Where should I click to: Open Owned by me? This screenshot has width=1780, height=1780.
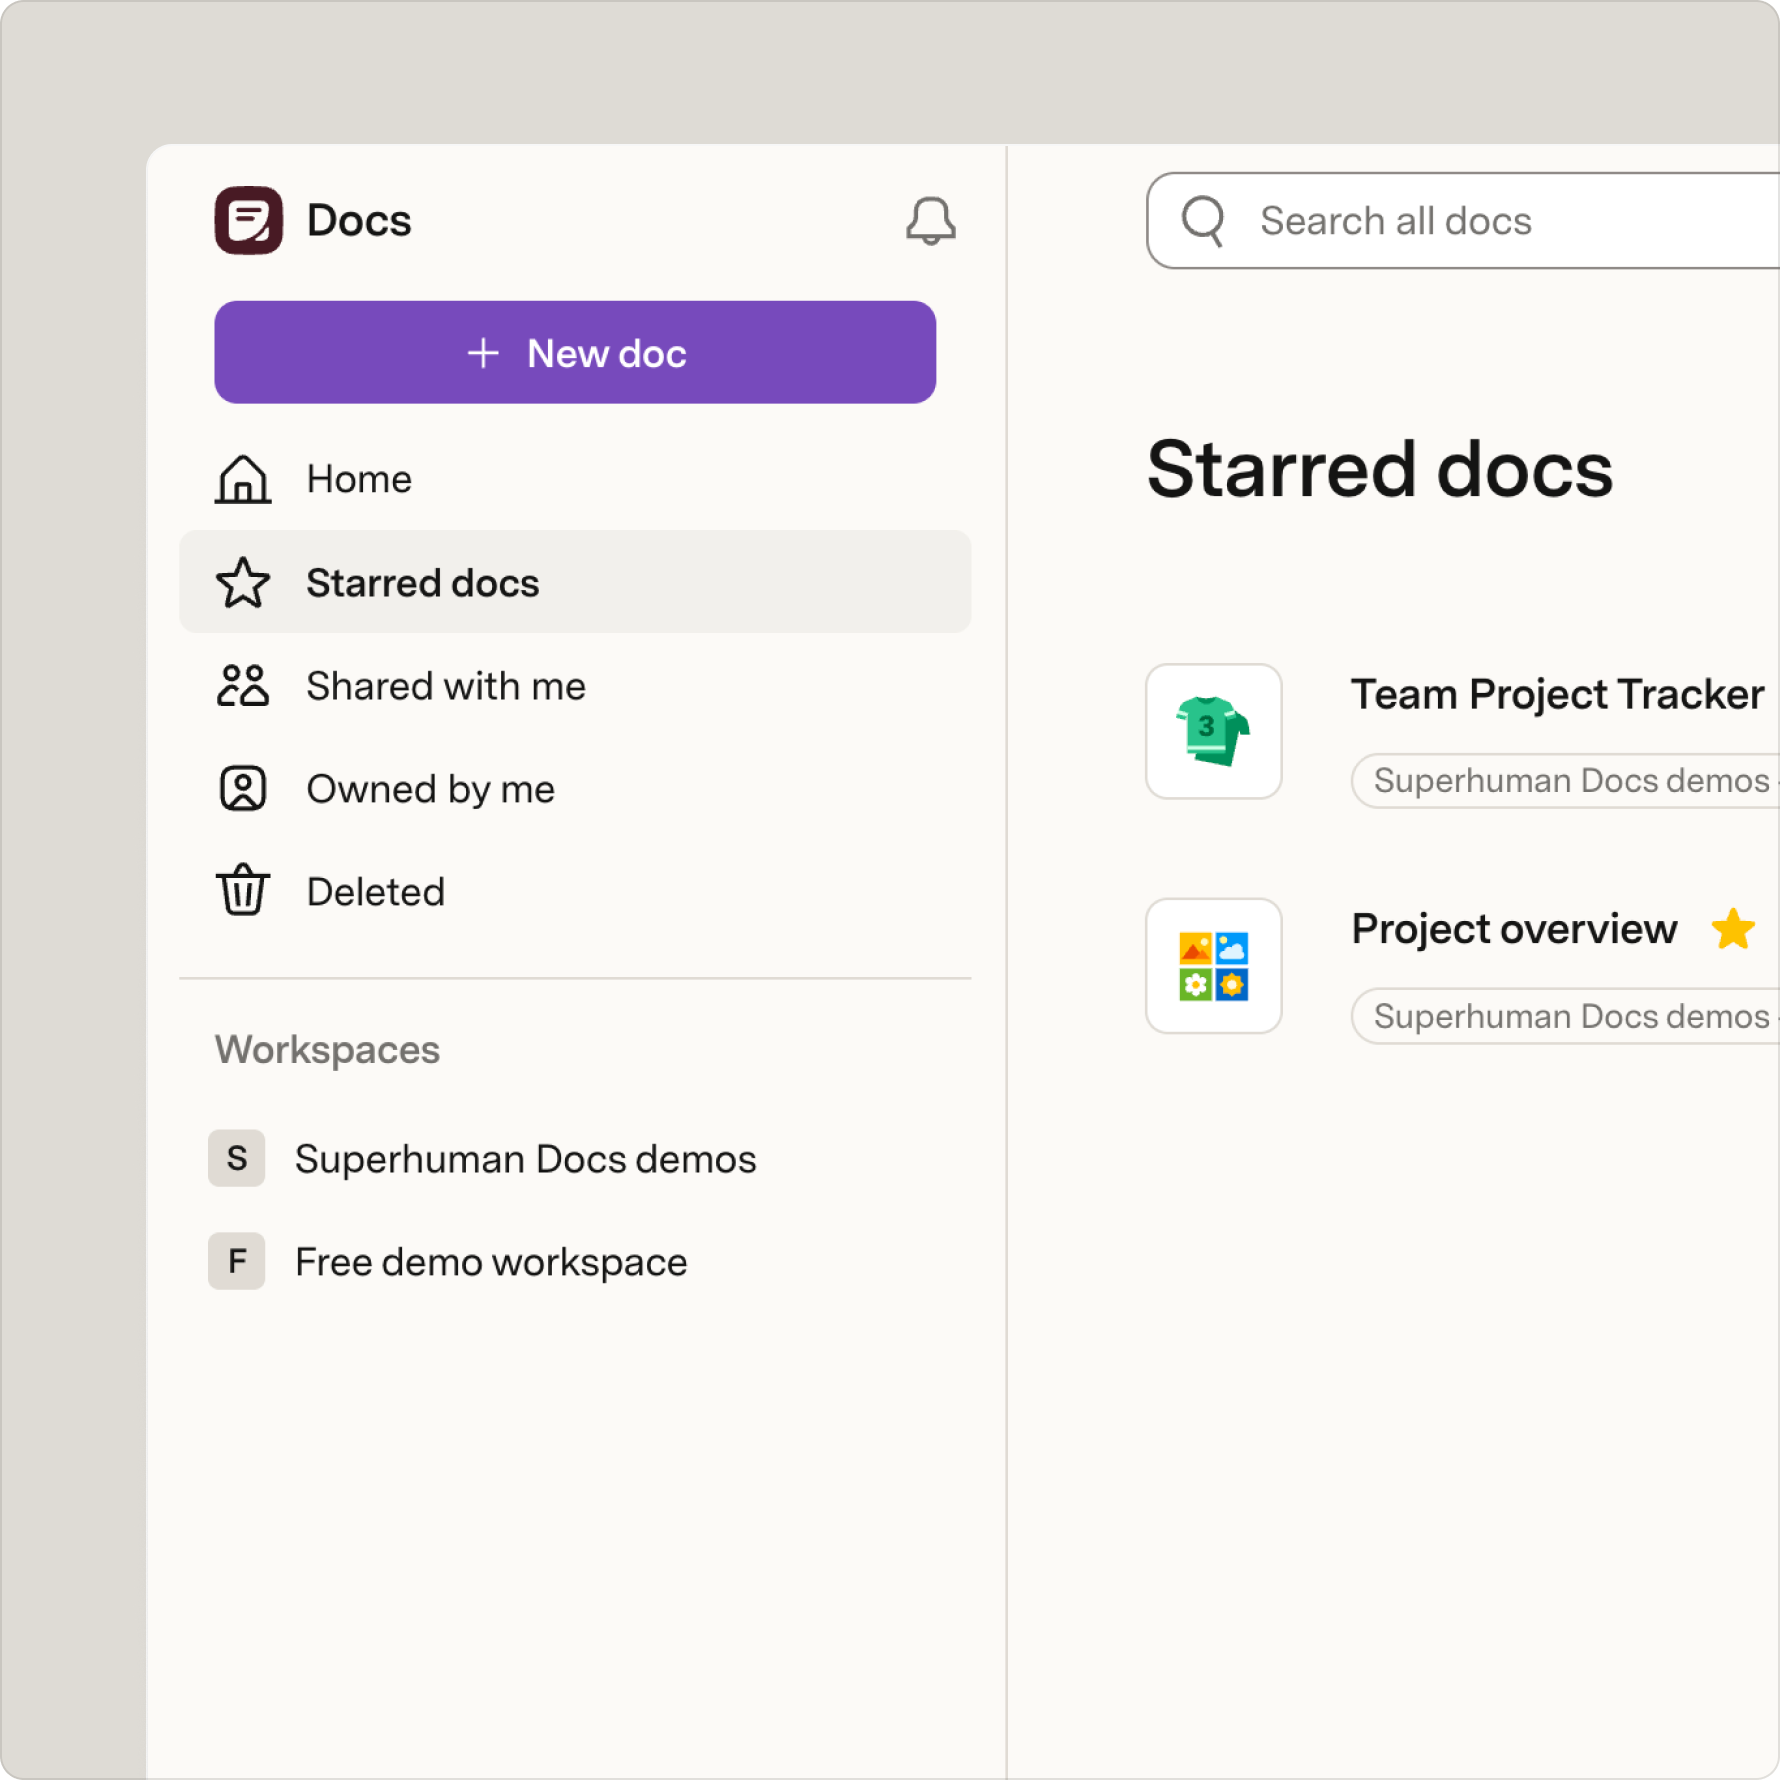coord(575,789)
